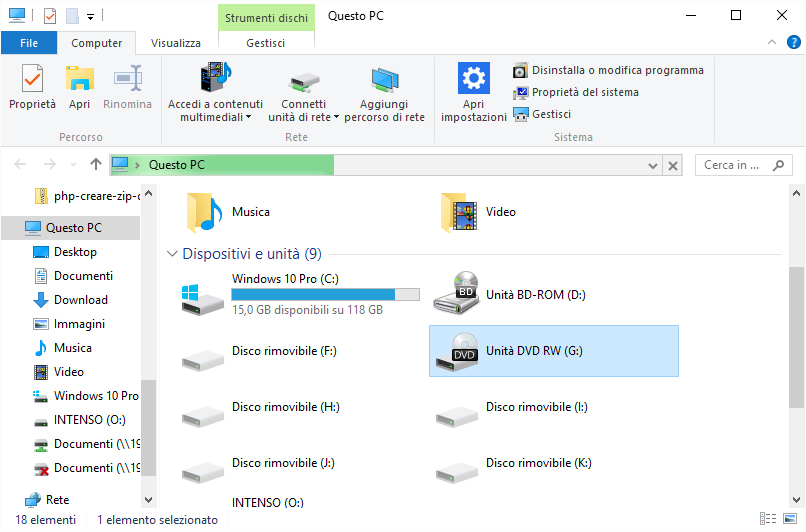Click Aggiungi percorso di rete icon
Viewport: 806px width, 532px height.
[x=384, y=80]
